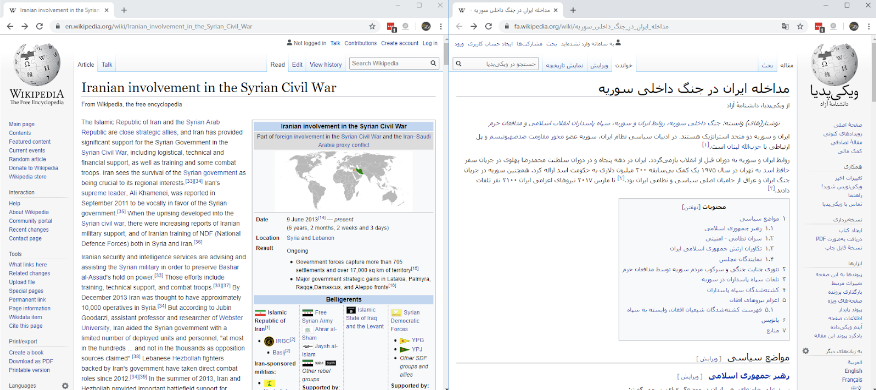Click Cite this page link
876x390 pixels.
(25, 326)
